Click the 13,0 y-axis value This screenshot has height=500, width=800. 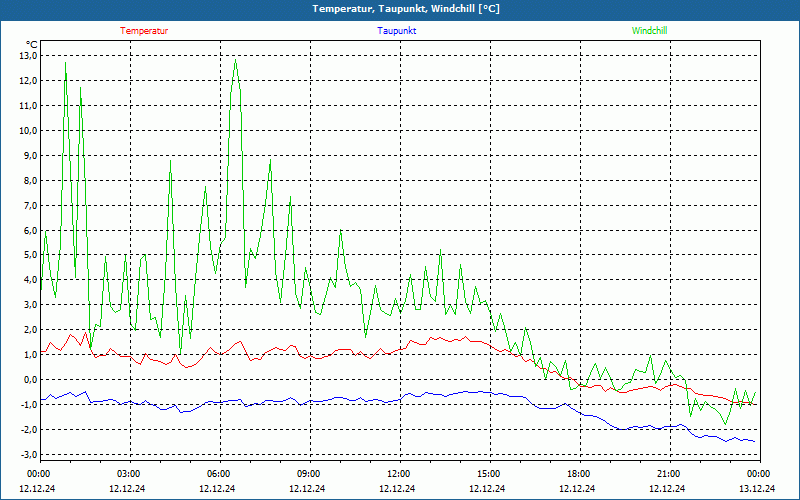(28, 55)
